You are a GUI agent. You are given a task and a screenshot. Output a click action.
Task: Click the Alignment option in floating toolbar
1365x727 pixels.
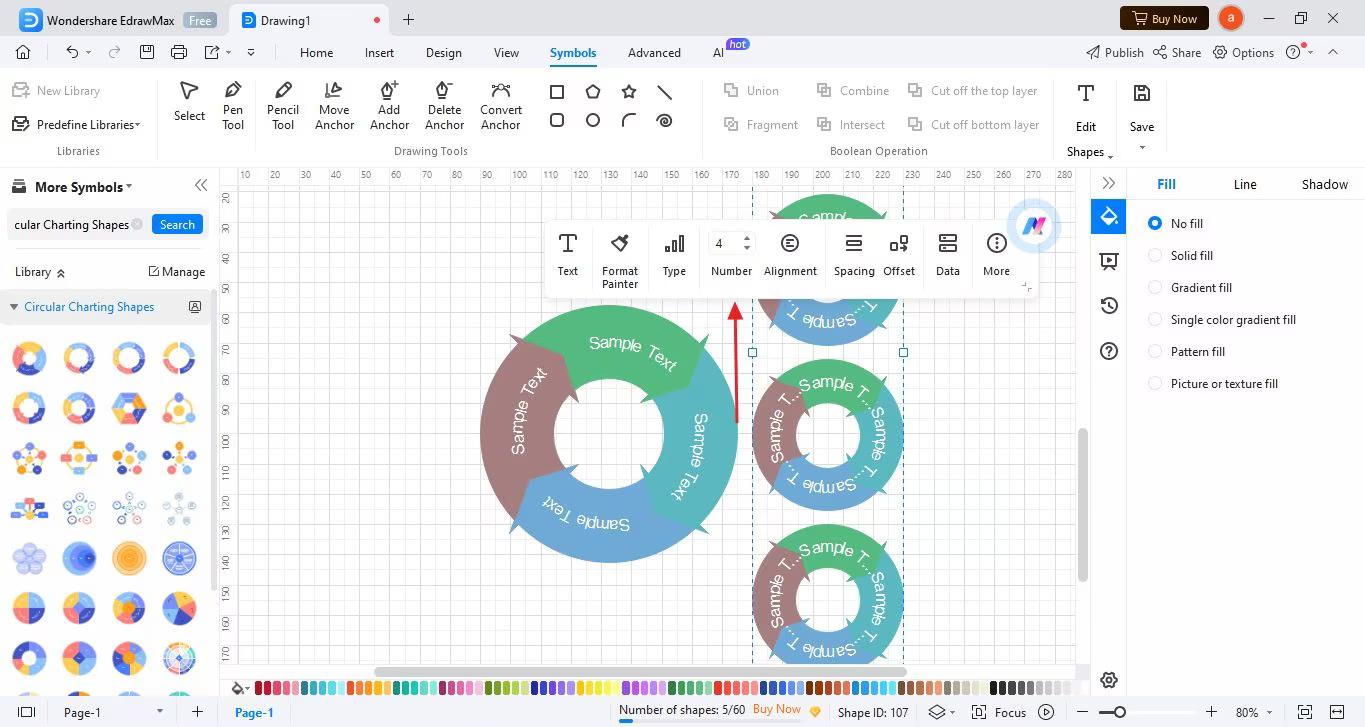(x=790, y=255)
